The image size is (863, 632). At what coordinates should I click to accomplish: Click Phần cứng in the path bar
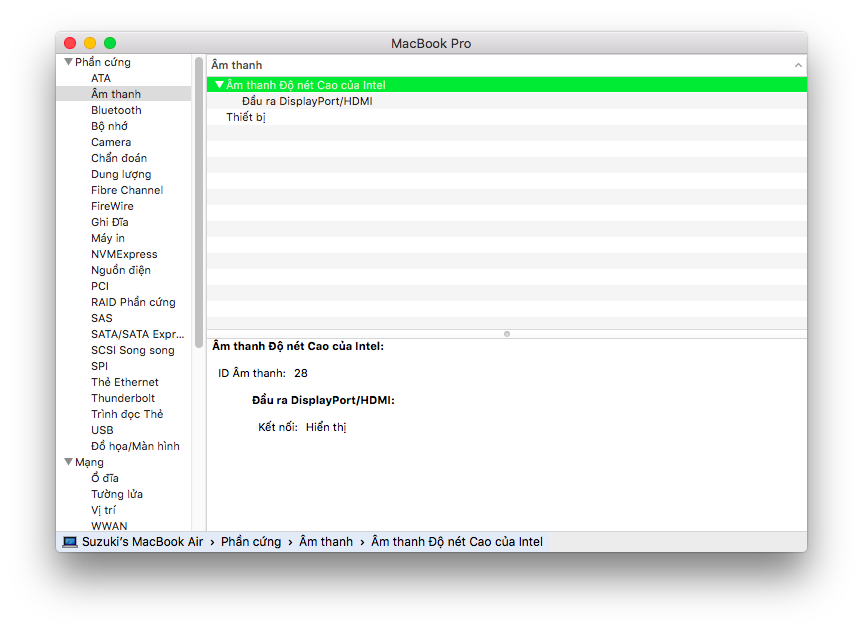pyautogui.click(x=251, y=542)
